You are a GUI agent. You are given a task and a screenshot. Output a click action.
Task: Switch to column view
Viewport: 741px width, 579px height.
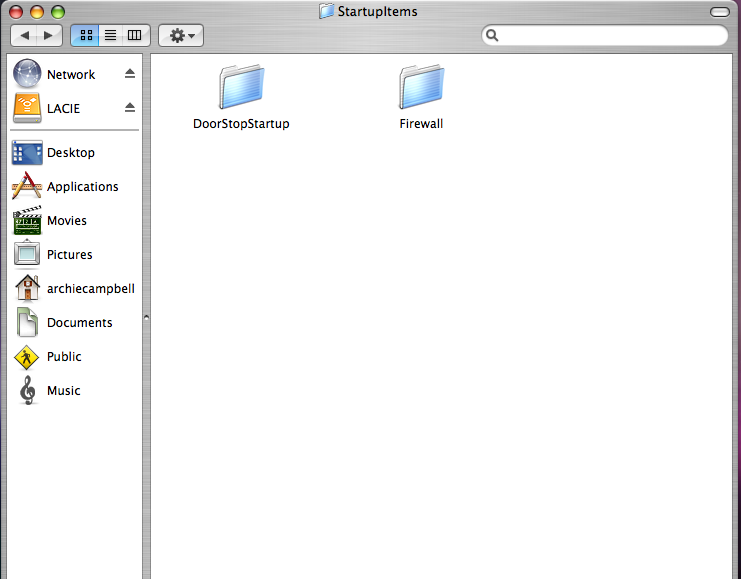pyautogui.click(x=136, y=35)
